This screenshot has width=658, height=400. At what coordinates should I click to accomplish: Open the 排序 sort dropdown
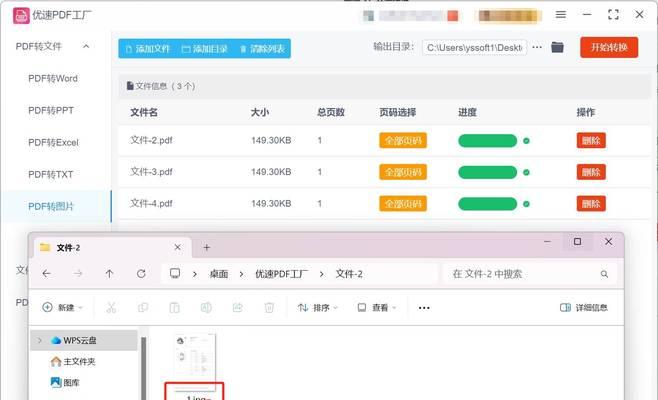tap(317, 308)
